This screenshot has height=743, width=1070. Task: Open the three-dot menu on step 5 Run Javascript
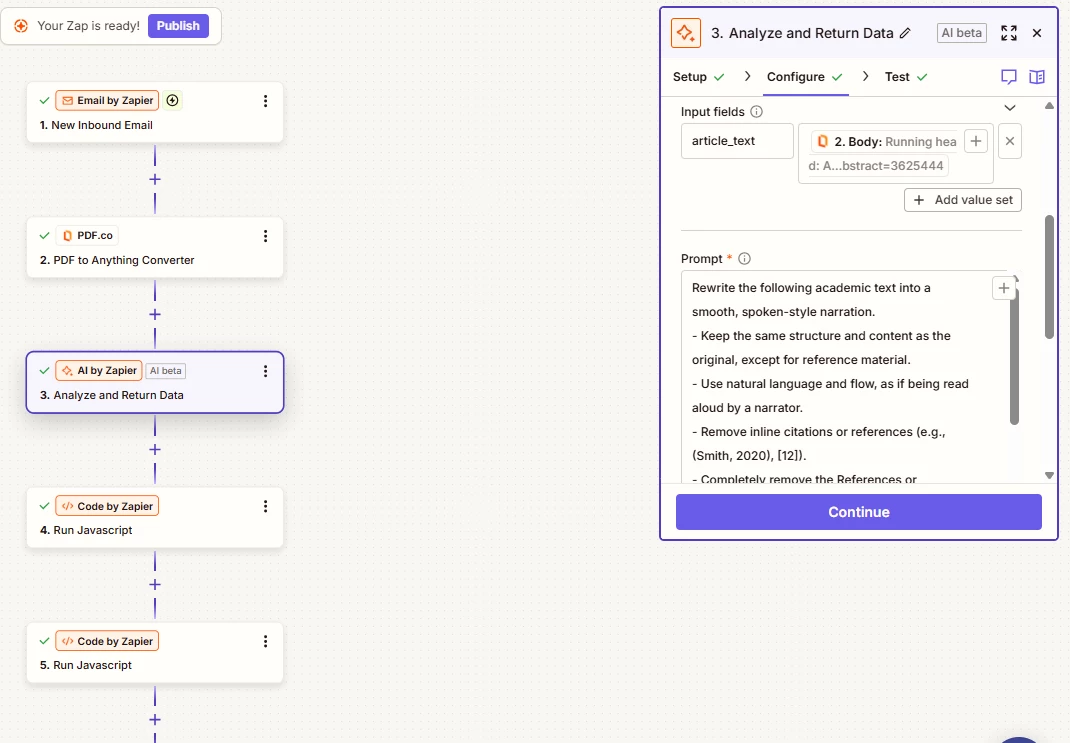point(265,641)
